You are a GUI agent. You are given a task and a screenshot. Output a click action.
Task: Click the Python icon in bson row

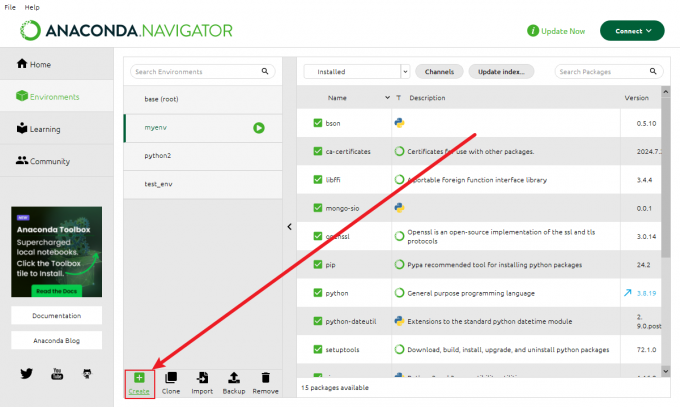pos(399,123)
